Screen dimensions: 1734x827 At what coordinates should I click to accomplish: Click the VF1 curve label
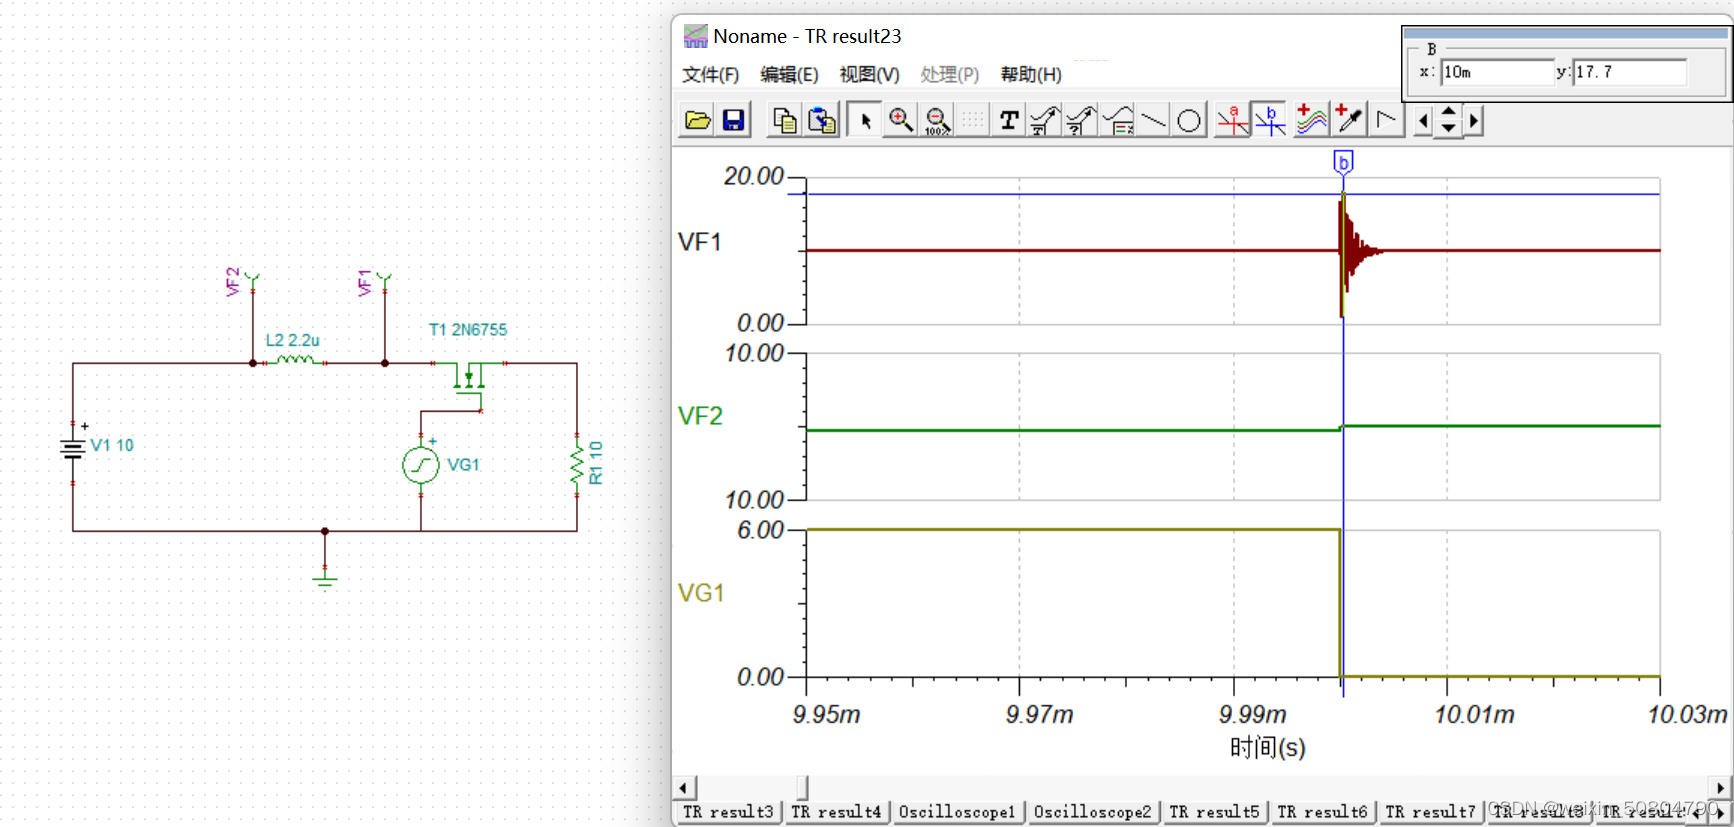coord(700,242)
